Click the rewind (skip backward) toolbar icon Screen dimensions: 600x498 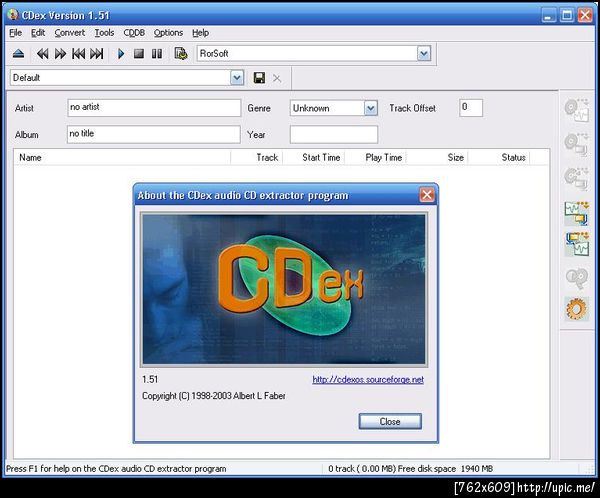coord(42,54)
